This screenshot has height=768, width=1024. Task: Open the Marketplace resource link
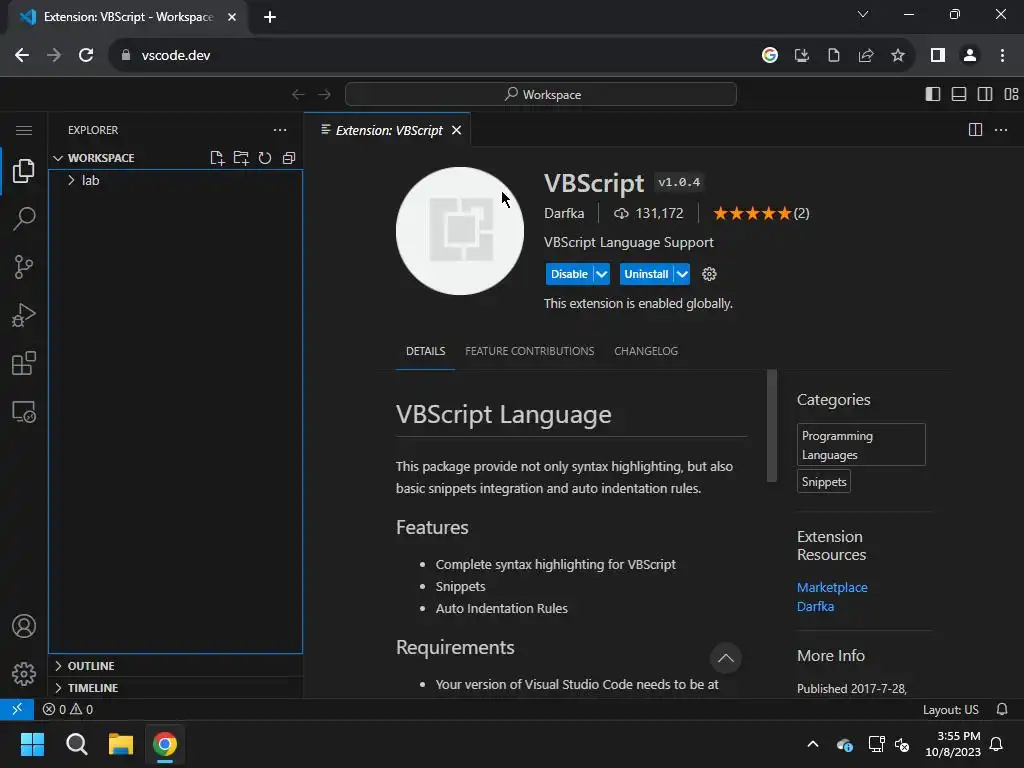tap(832, 587)
